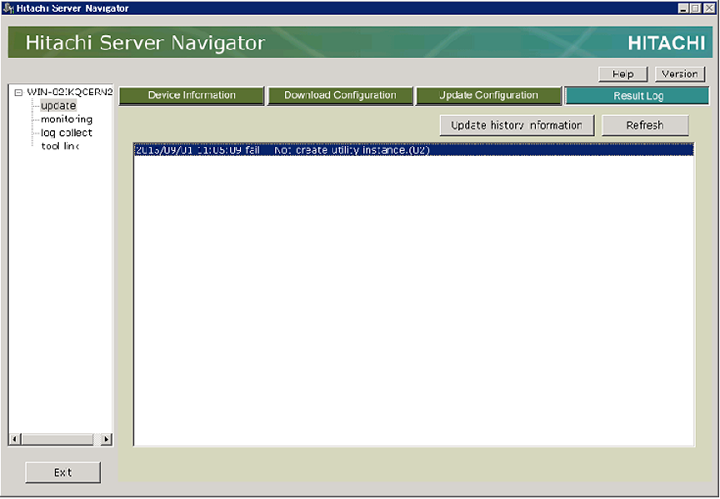
Task: Show Version information
Action: click(x=680, y=74)
